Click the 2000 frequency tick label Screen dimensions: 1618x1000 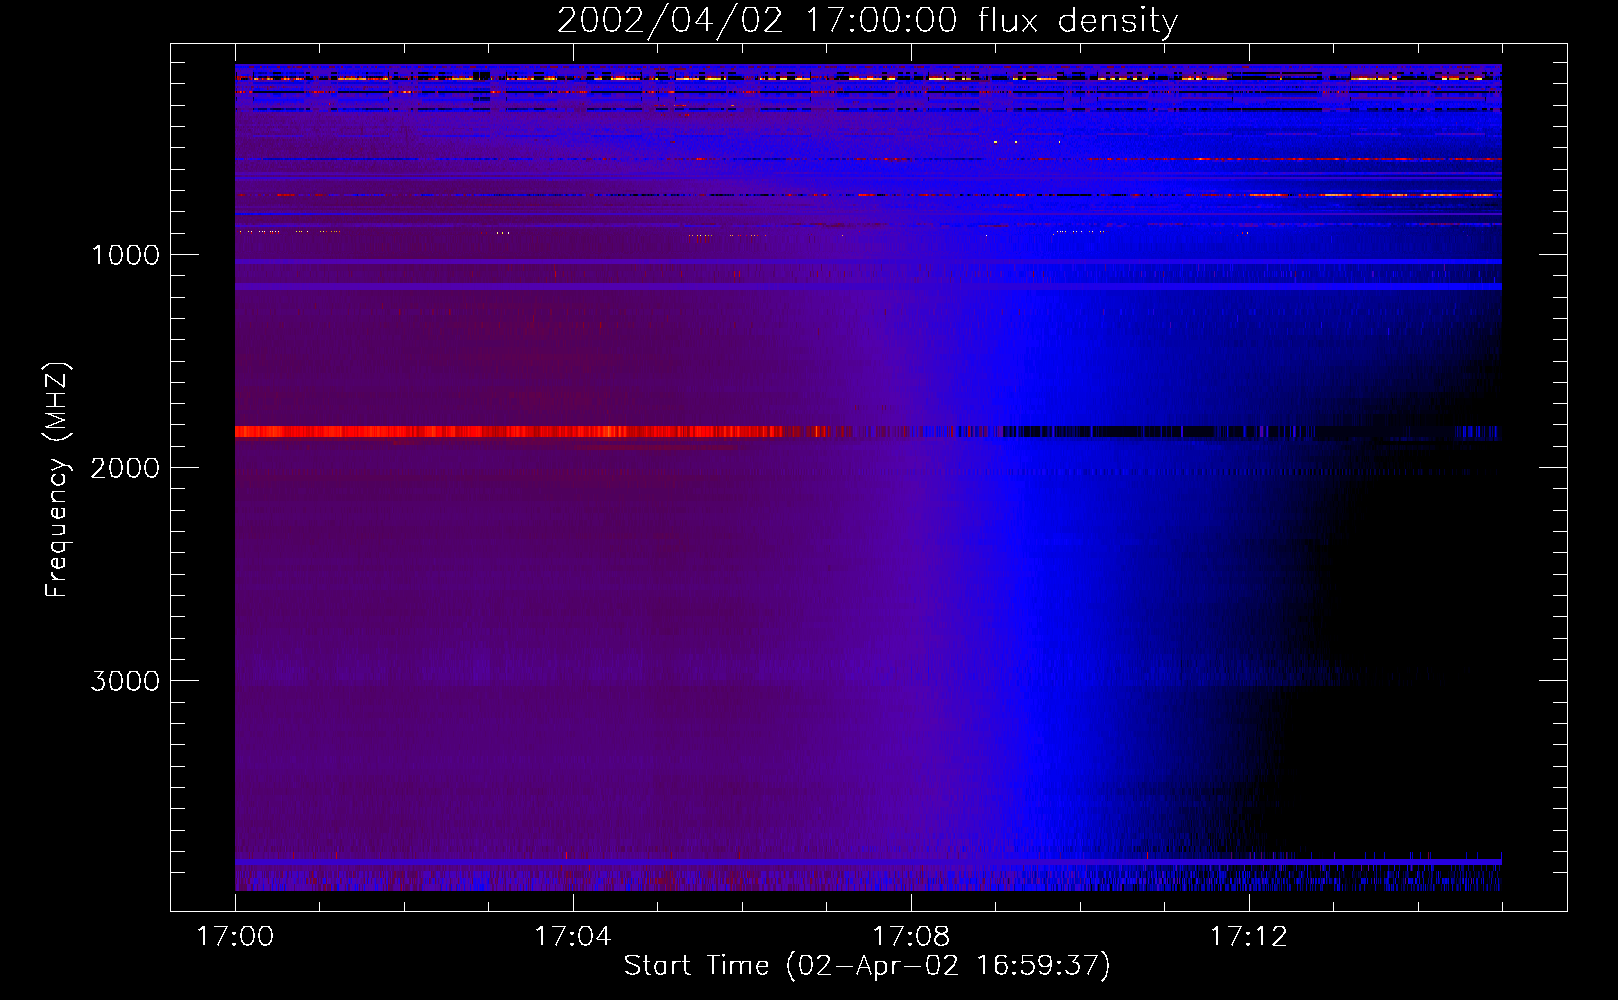[x=125, y=468]
